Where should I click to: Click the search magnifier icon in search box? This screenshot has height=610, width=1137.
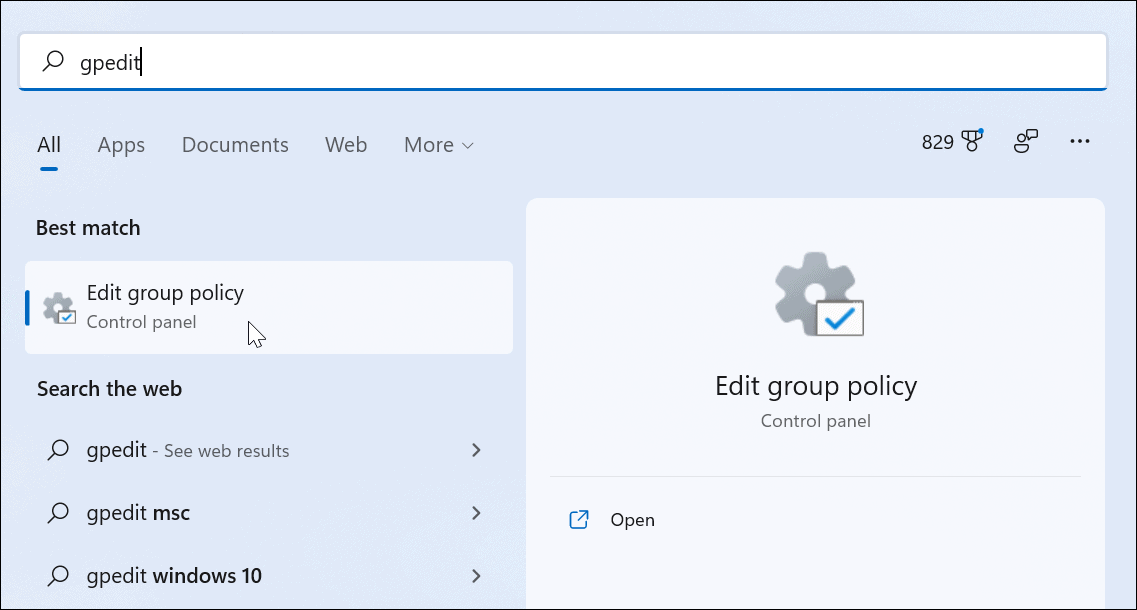pos(53,62)
